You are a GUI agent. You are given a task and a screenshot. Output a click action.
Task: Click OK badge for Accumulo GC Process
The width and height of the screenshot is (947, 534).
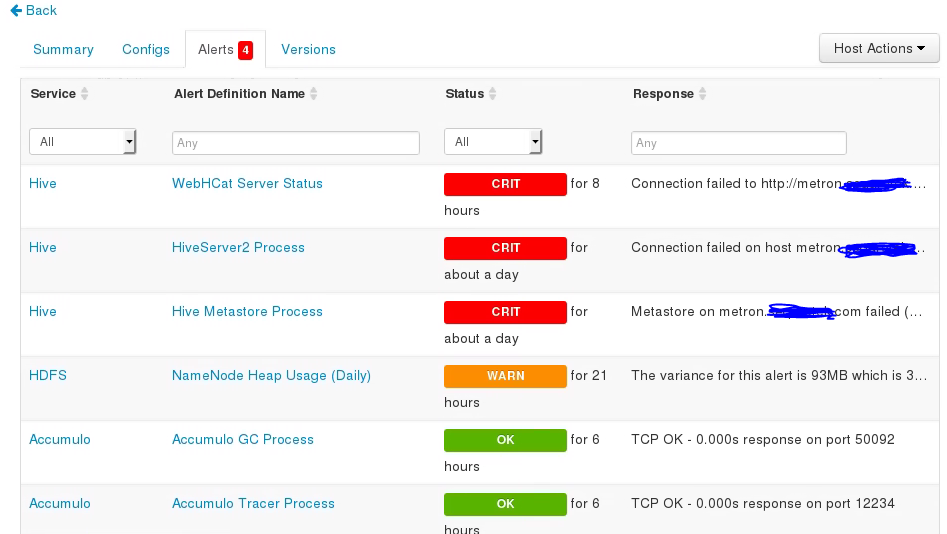pyautogui.click(x=506, y=440)
